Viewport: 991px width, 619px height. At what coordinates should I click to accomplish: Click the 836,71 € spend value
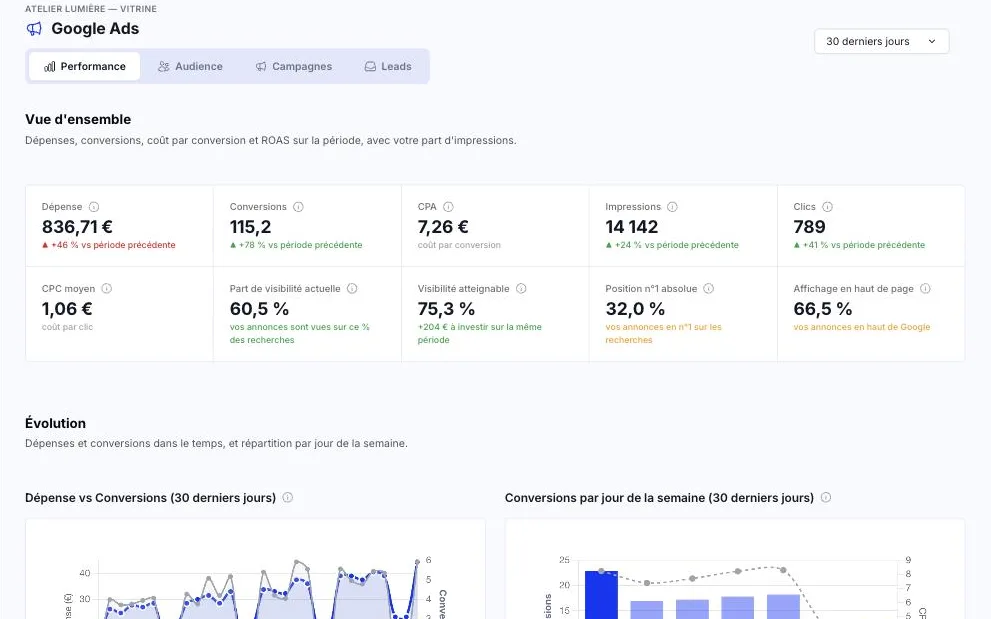[x=77, y=226]
